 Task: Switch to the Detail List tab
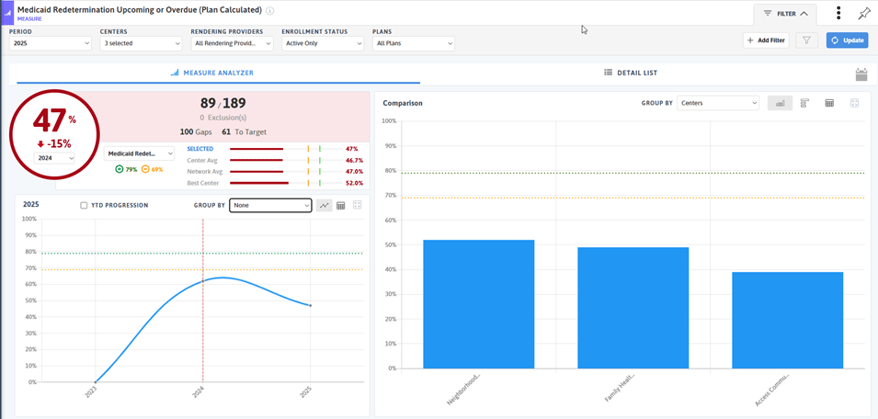631,73
